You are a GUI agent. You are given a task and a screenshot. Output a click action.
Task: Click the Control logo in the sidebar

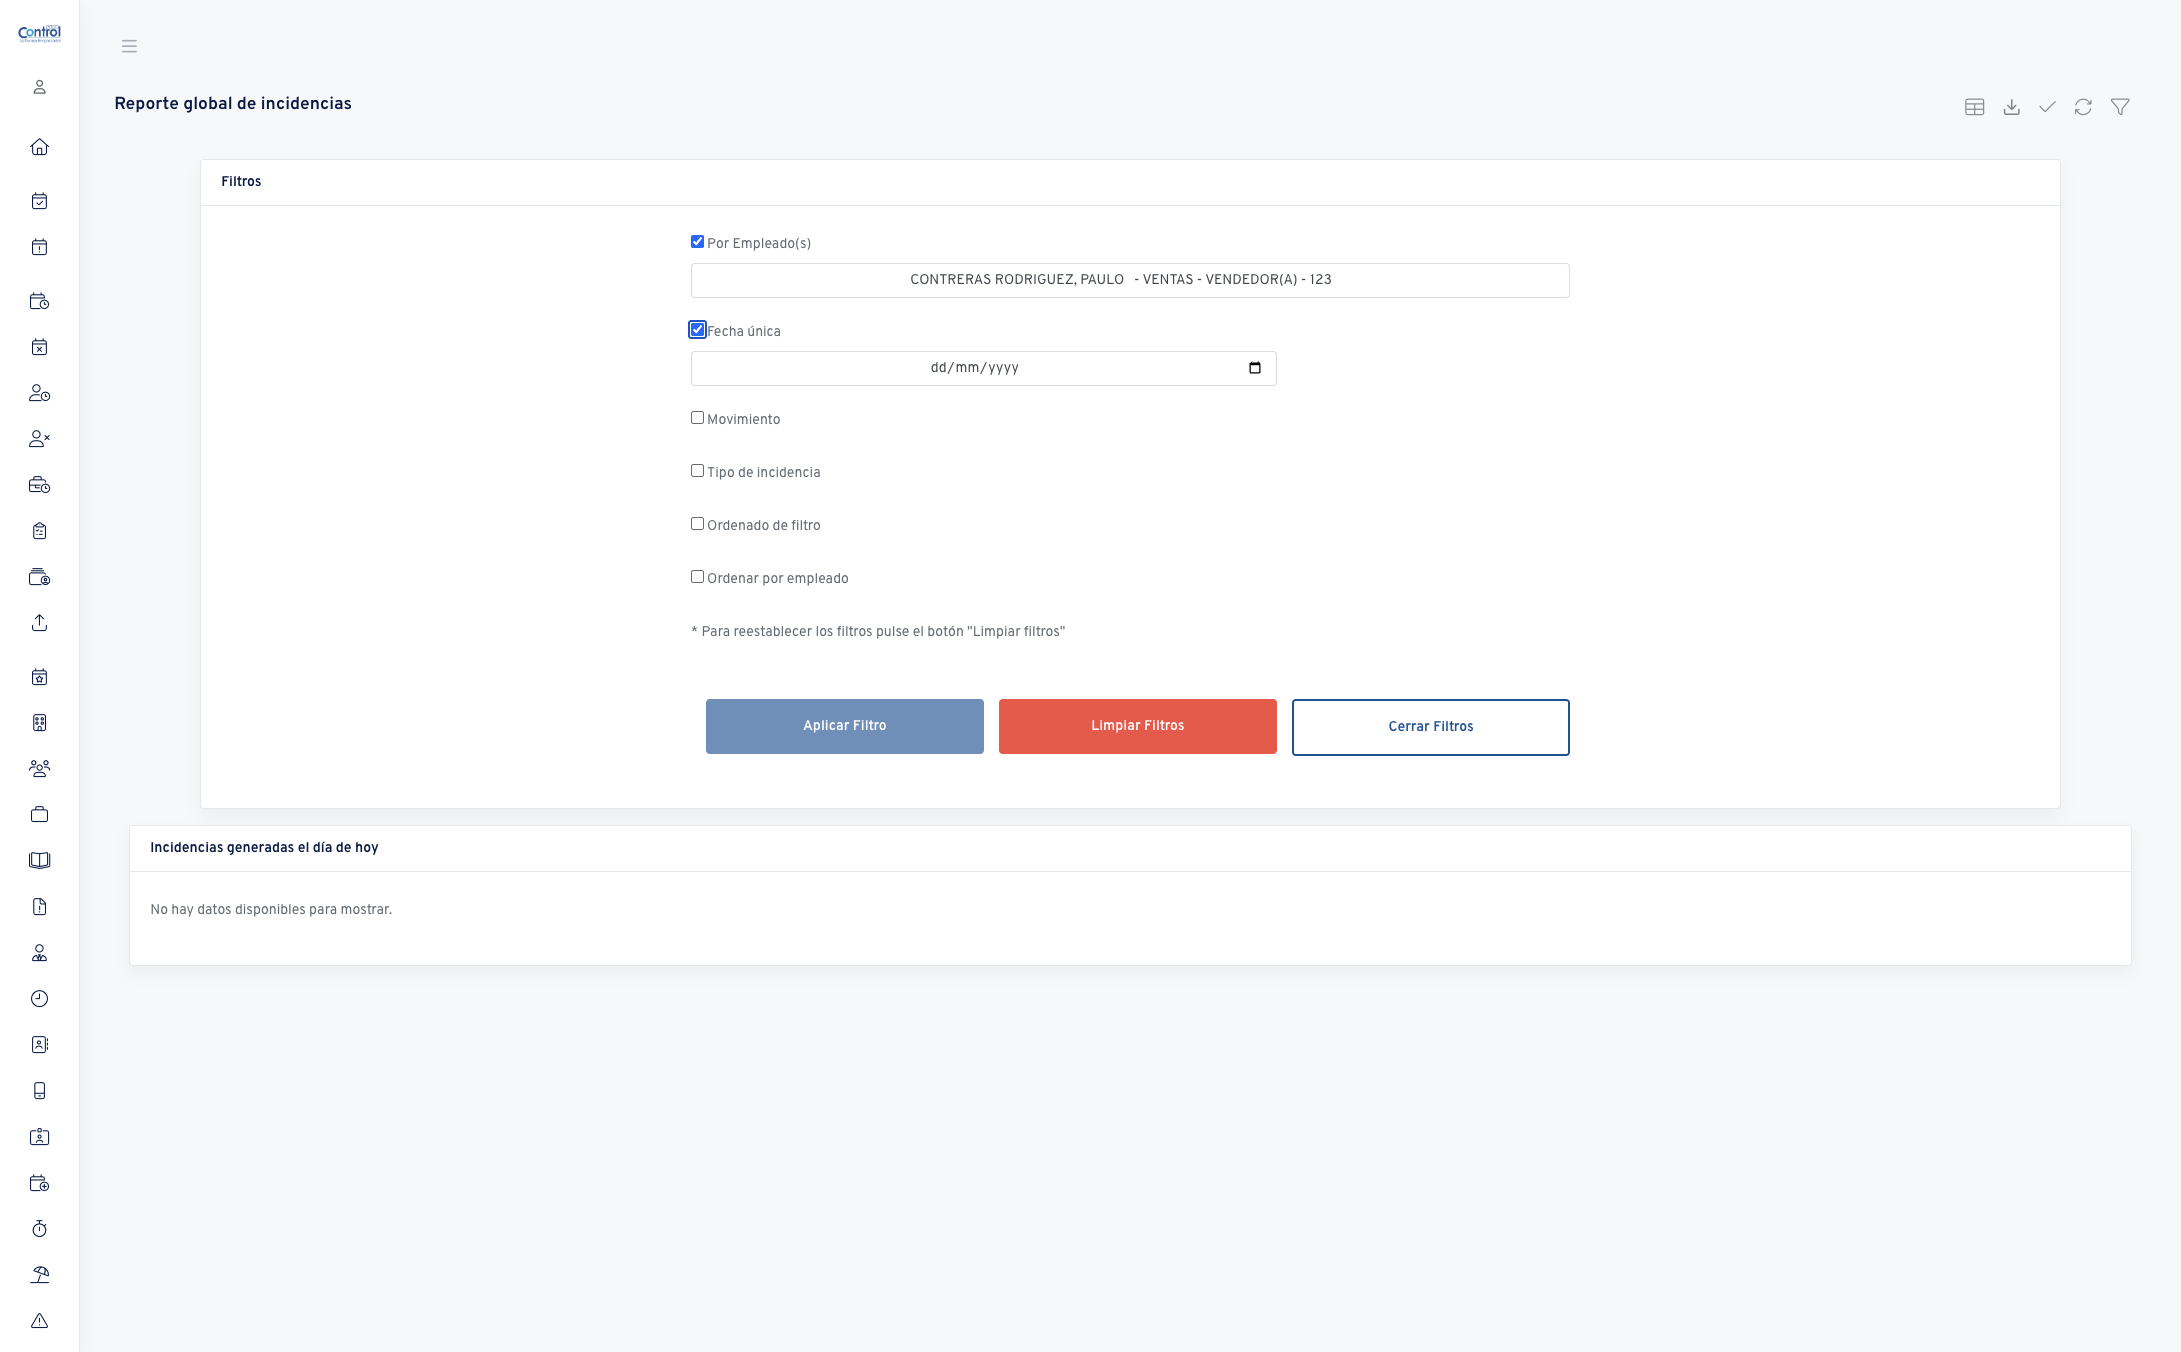40,33
